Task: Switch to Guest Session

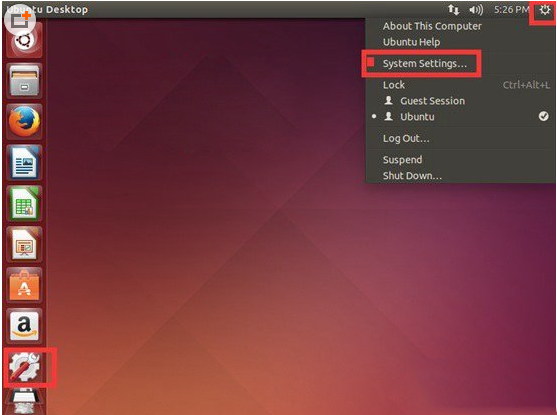Action: (x=432, y=101)
